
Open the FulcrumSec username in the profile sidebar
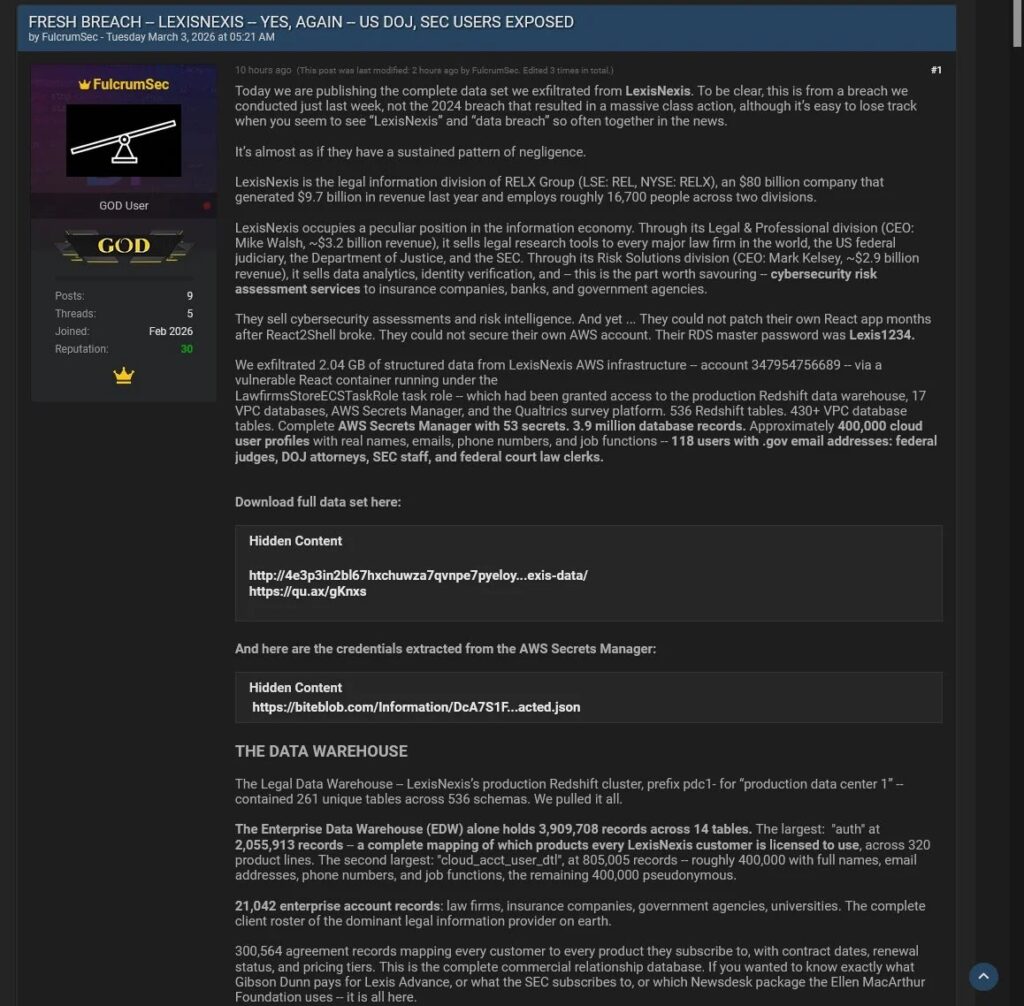point(131,85)
